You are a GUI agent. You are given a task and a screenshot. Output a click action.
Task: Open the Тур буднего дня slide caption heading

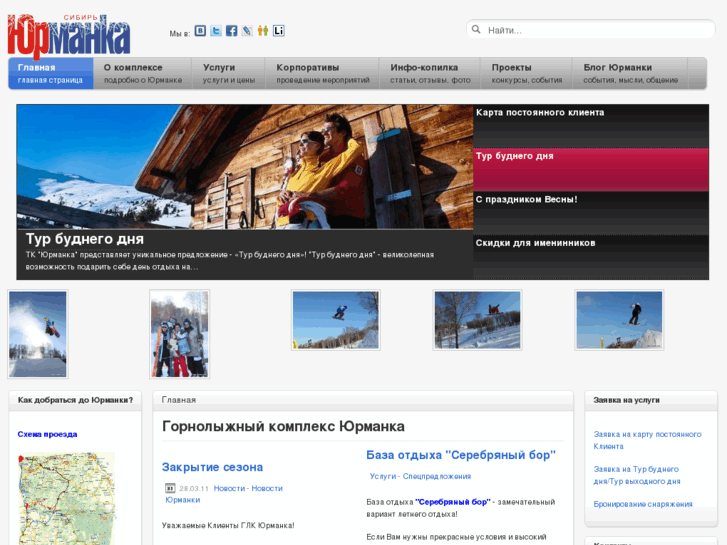[x=85, y=239]
